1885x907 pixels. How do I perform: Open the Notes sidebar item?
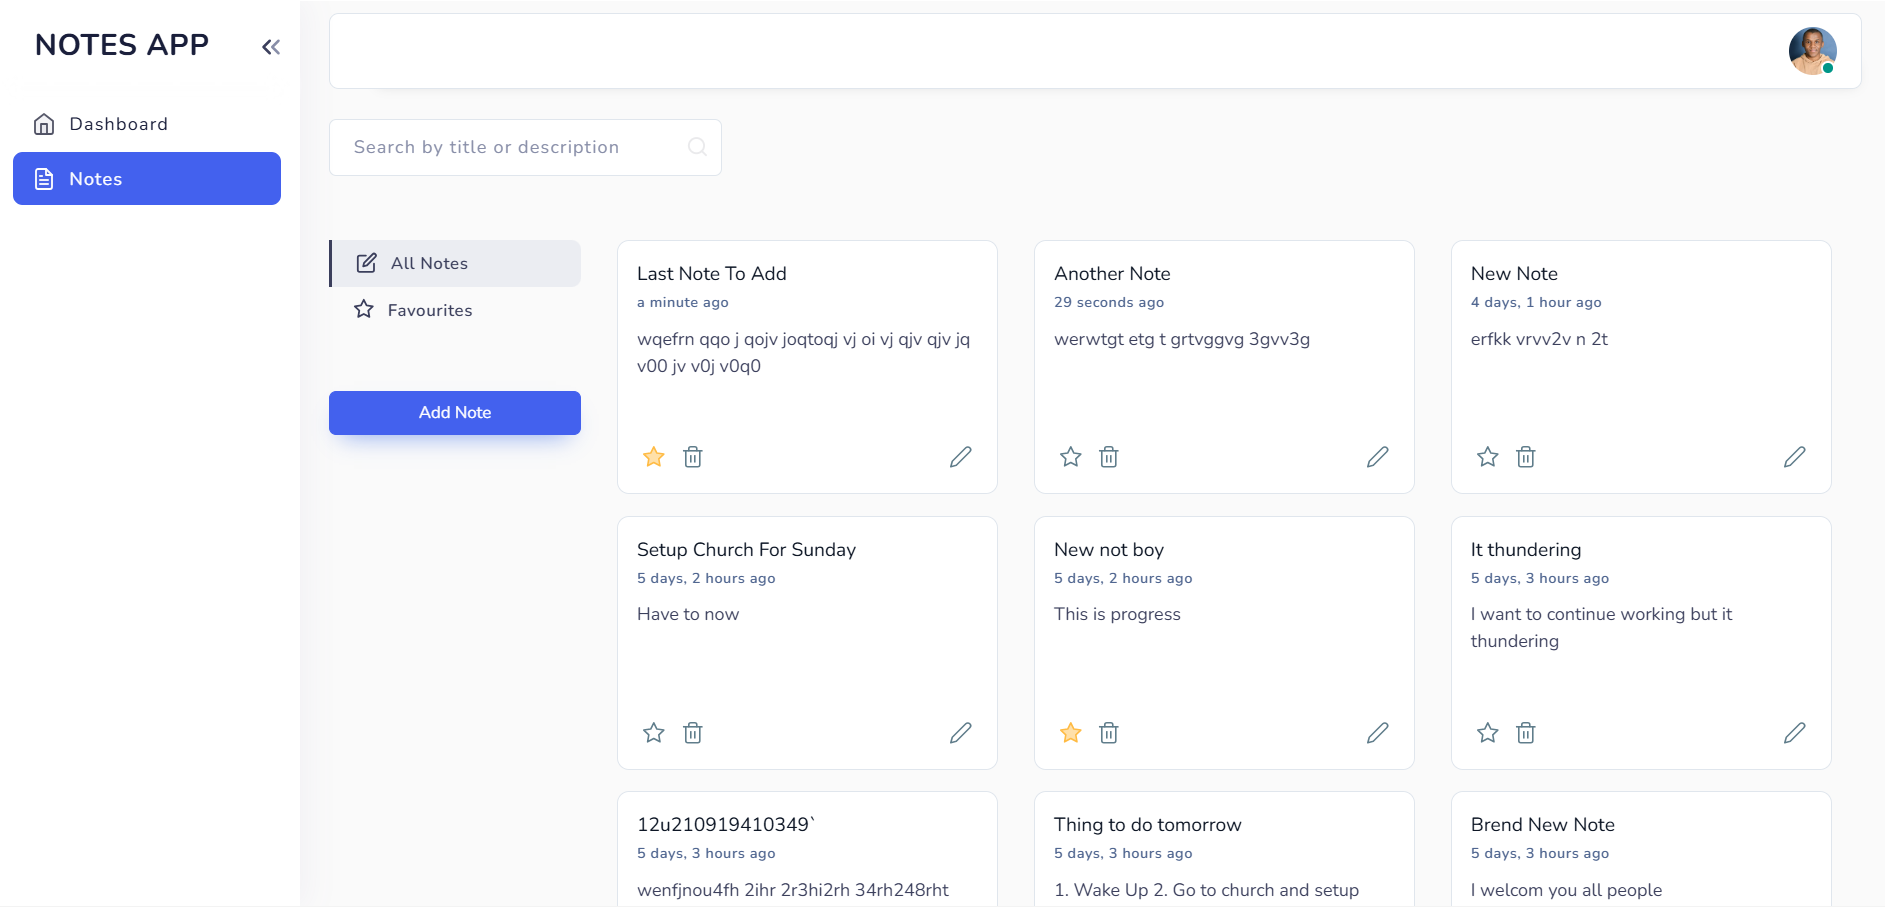coord(147,179)
